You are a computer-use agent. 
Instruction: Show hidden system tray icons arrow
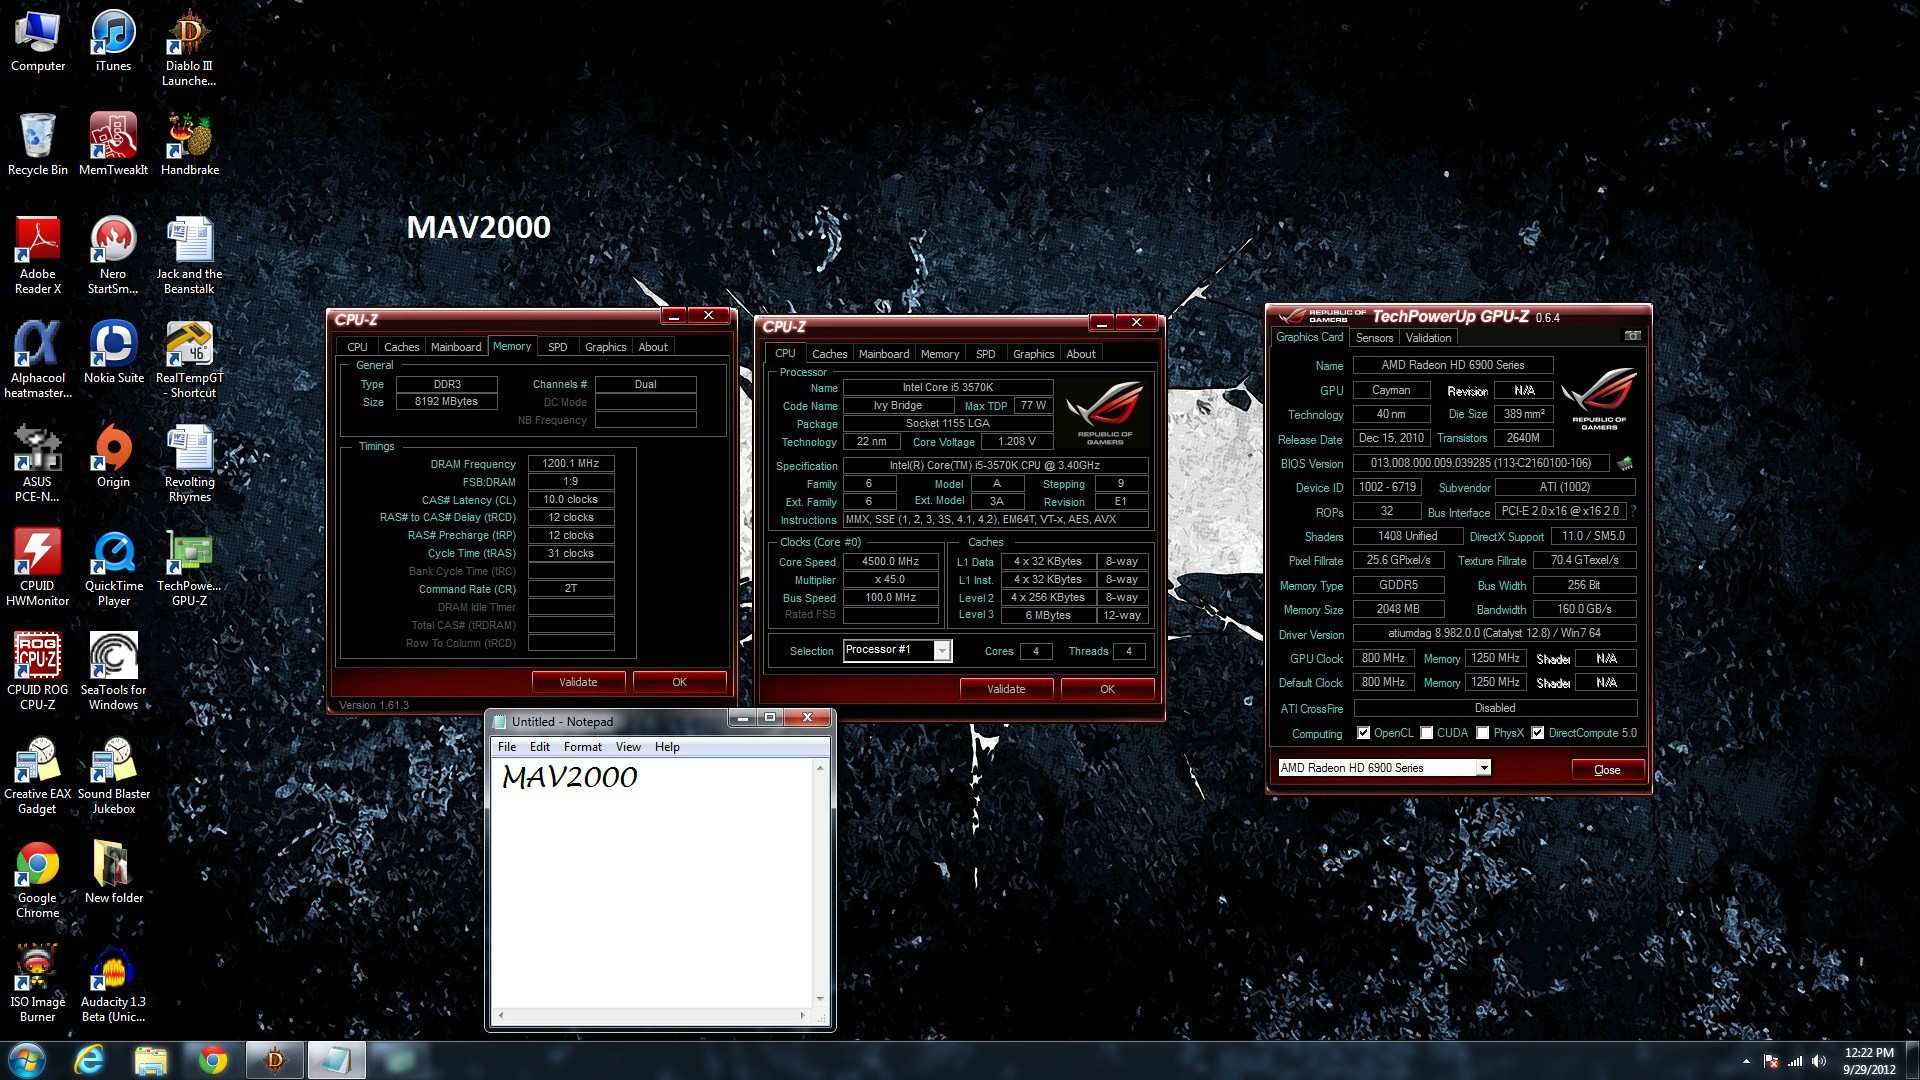(x=1746, y=1061)
